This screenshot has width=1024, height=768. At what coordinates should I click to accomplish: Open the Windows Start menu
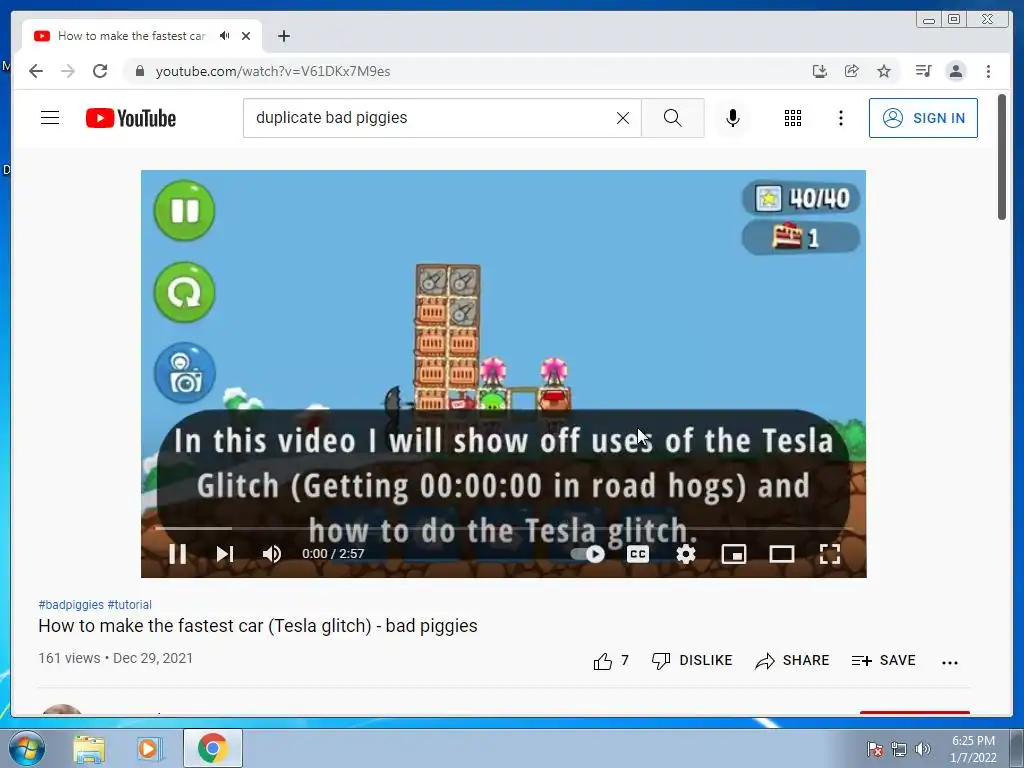pyautogui.click(x=27, y=748)
